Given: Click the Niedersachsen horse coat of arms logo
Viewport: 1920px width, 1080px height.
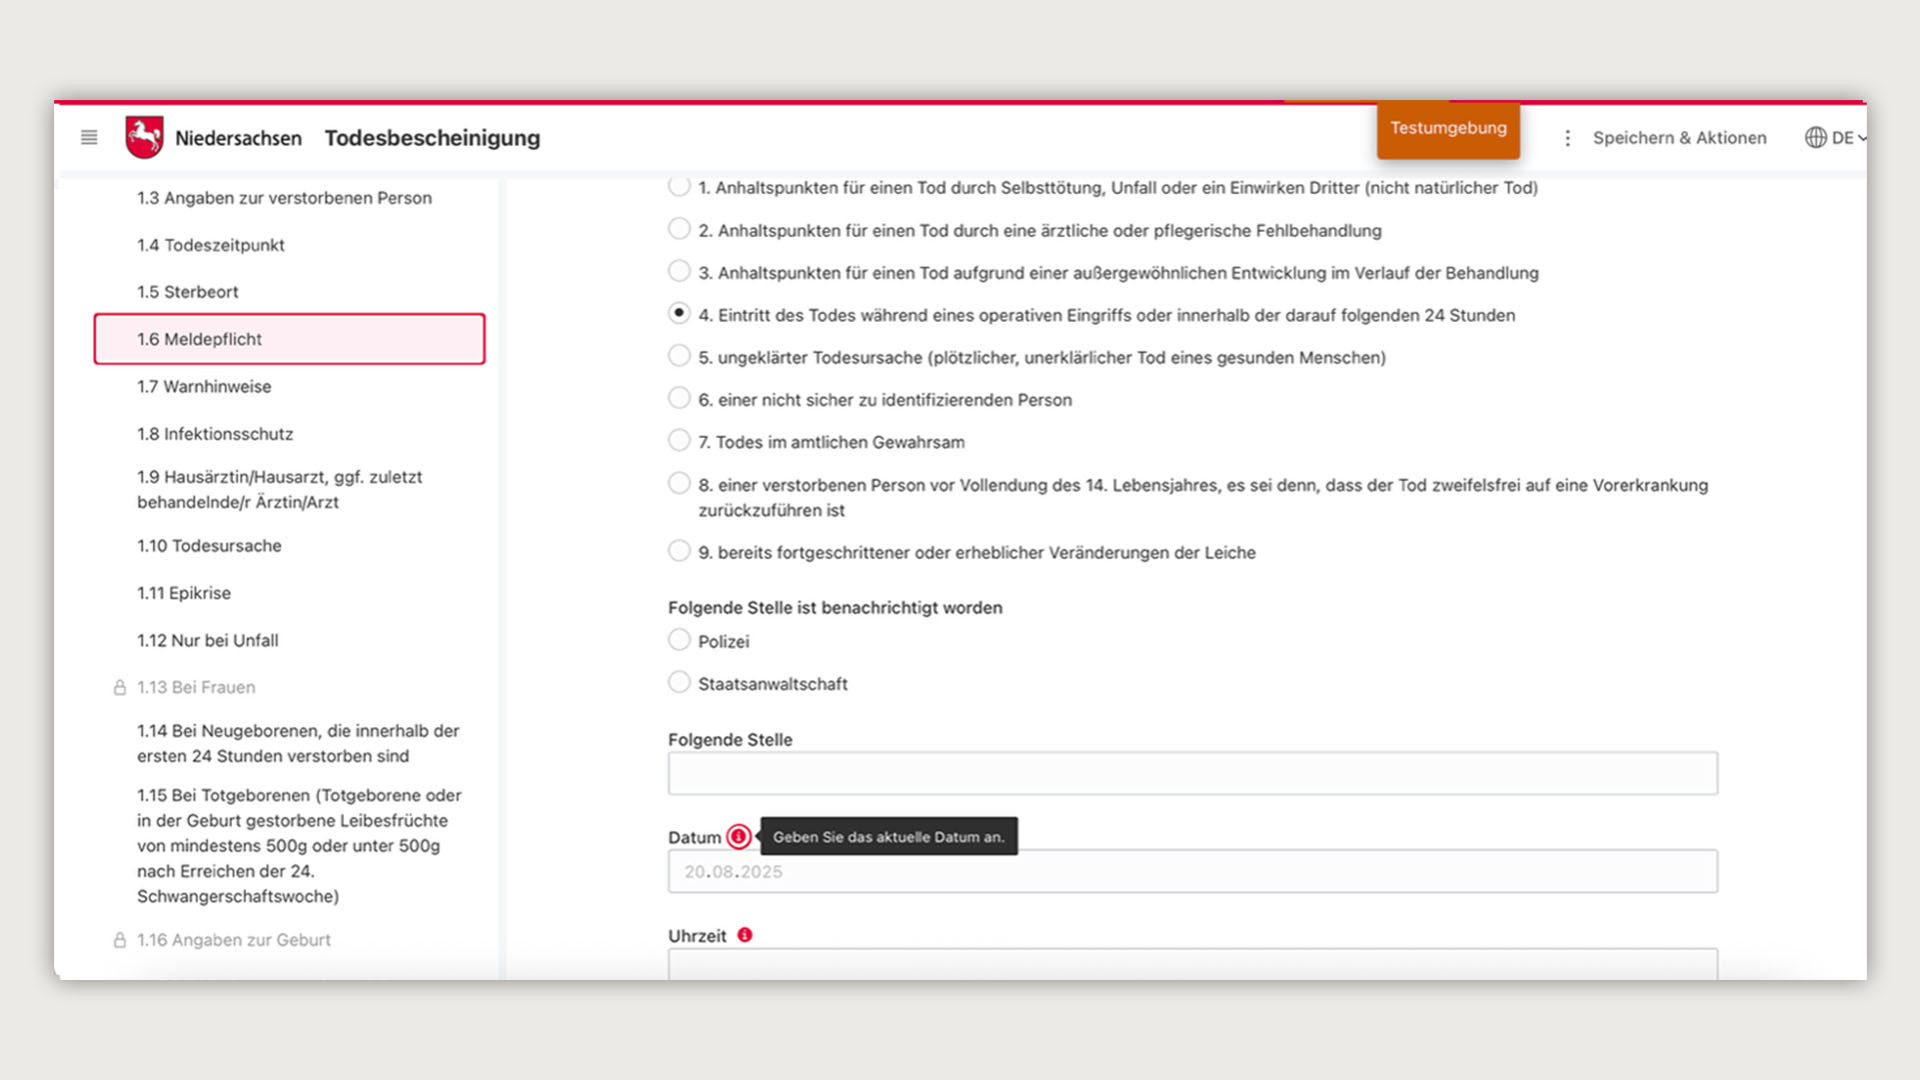Looking at the screenshot, I should [144, 137].
